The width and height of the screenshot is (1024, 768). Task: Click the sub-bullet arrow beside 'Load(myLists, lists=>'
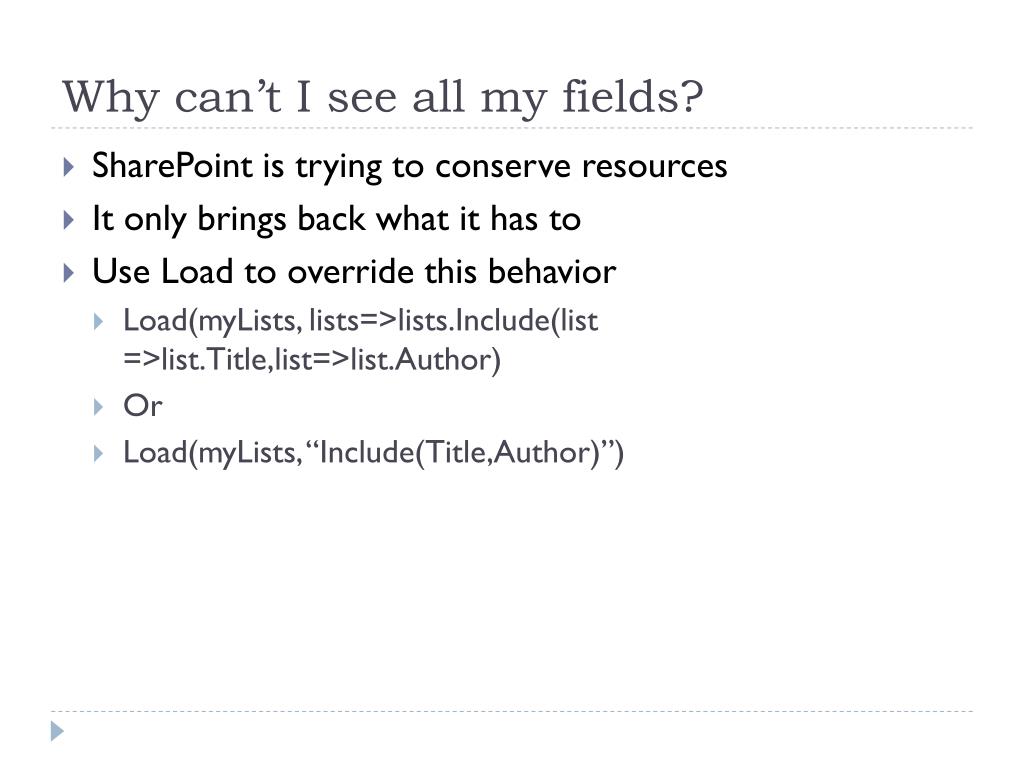point(99,321)
